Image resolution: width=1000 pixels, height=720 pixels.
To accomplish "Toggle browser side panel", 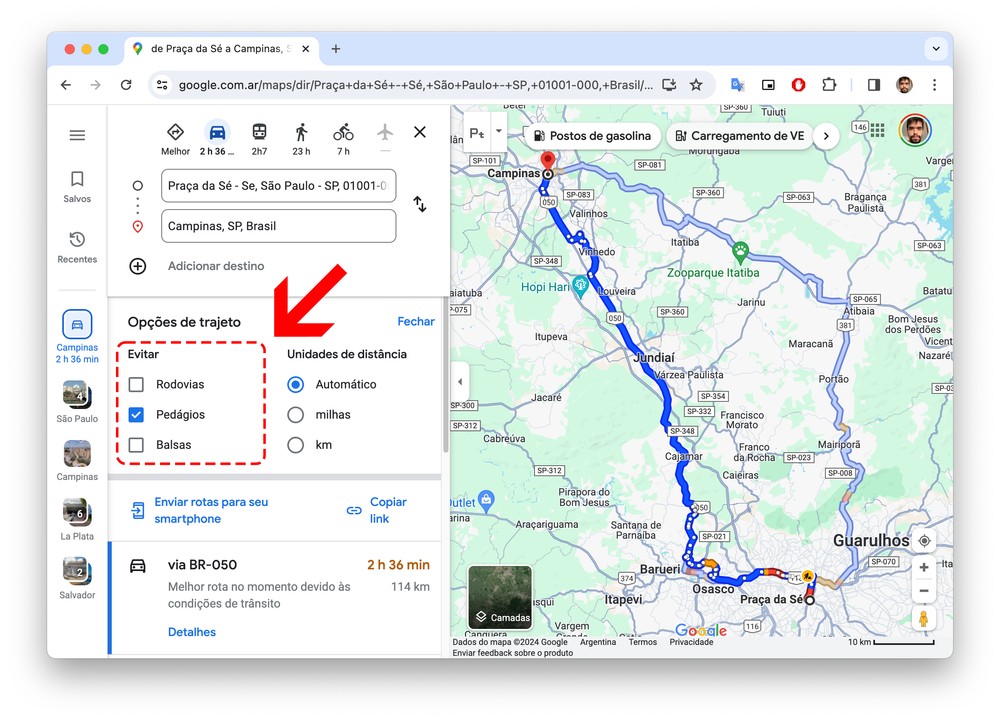I will tap(874, 85).
